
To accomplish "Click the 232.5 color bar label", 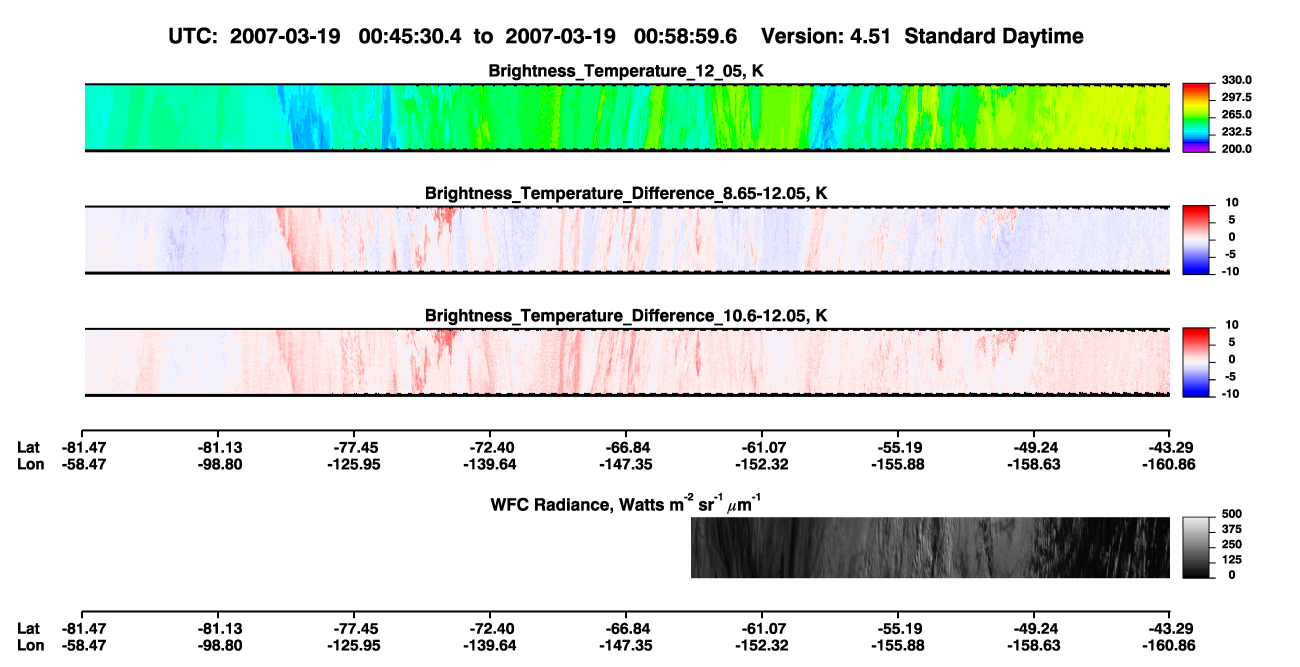I will click(1237, 131).
